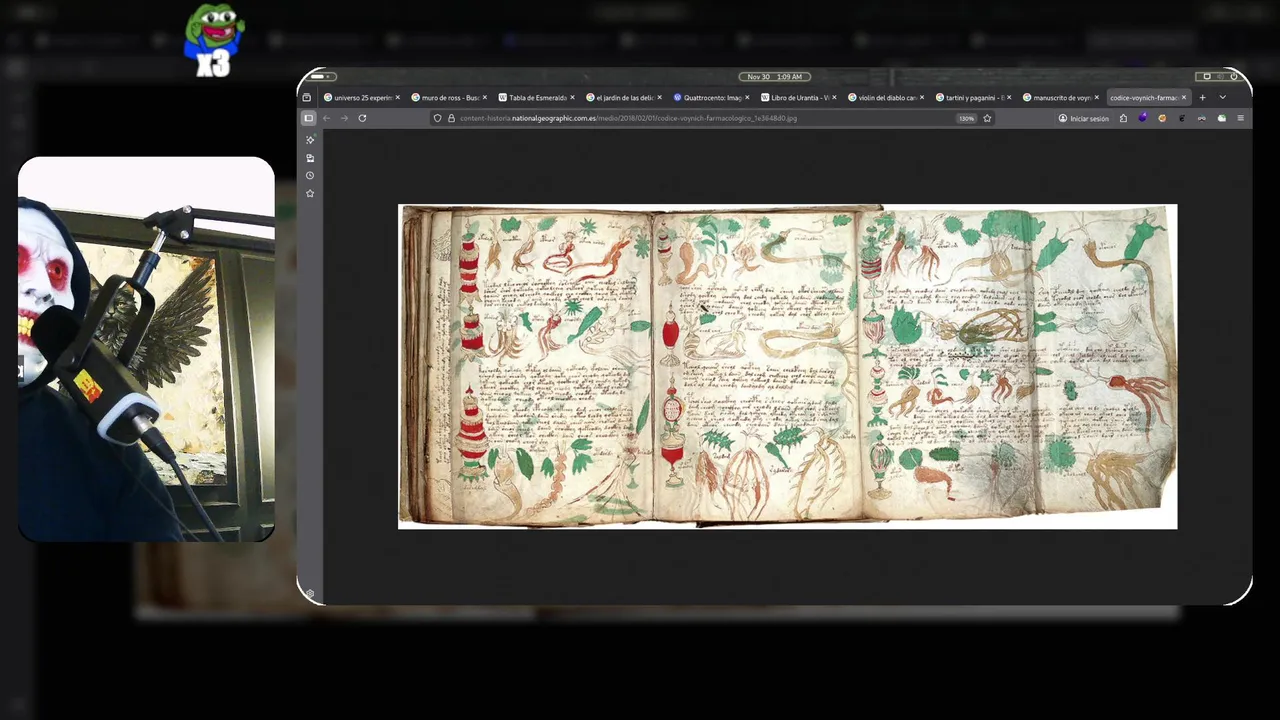
Task: Switch to muro de ross tab
Action: tap(449, 98)
